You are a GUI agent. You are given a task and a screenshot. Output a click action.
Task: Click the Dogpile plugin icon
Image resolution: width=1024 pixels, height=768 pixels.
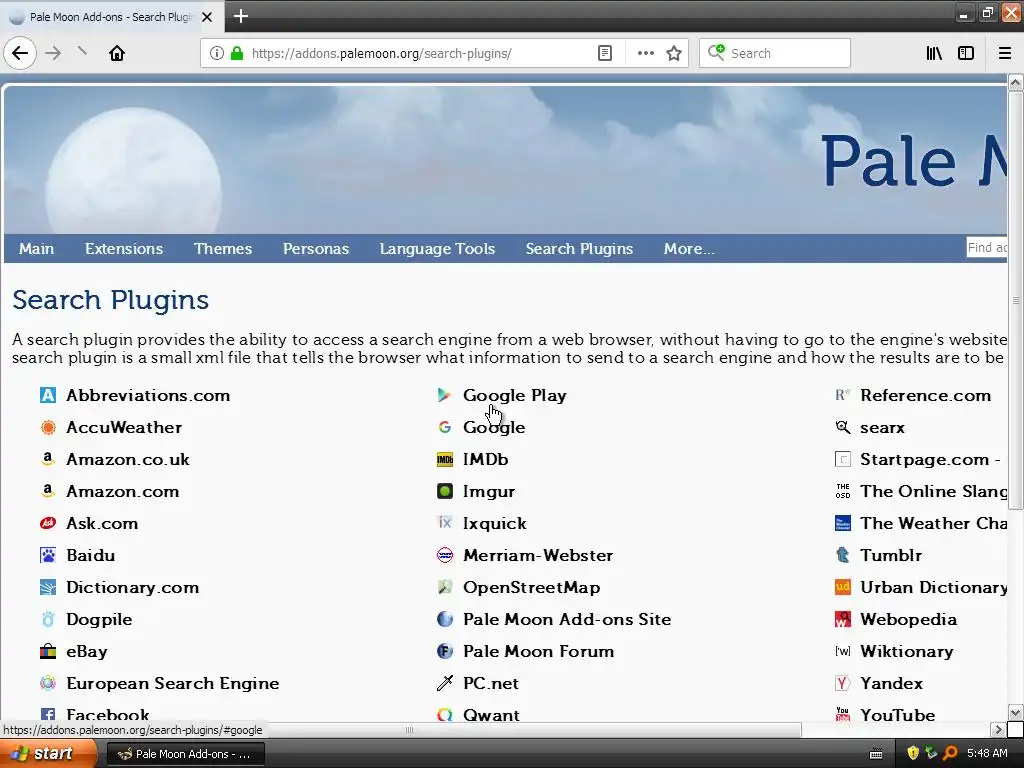click(x=48, y=619)
